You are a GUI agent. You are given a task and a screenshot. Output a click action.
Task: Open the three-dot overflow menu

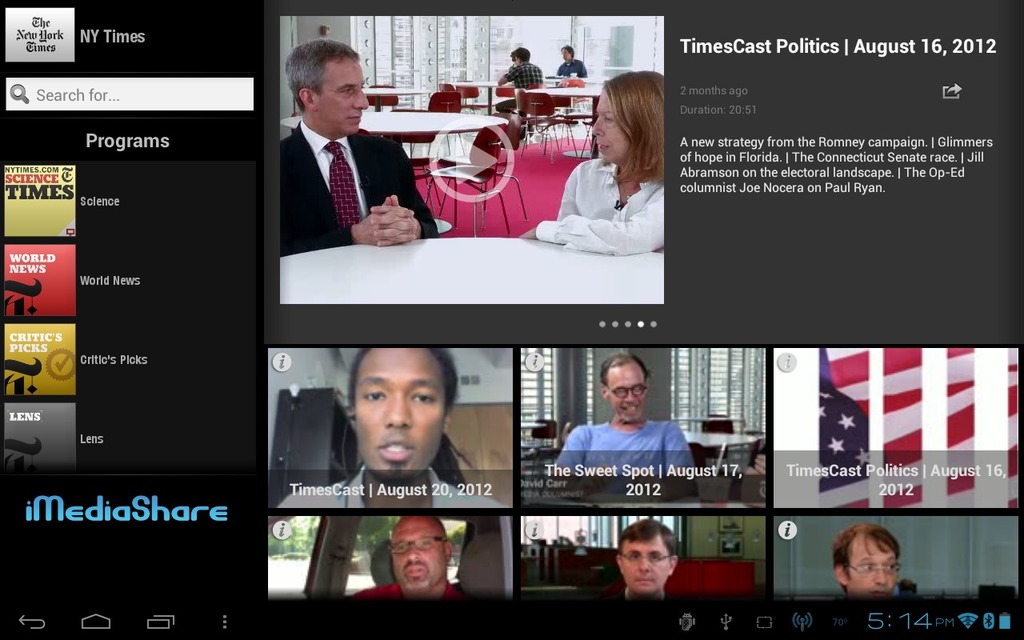click(225, 622)
